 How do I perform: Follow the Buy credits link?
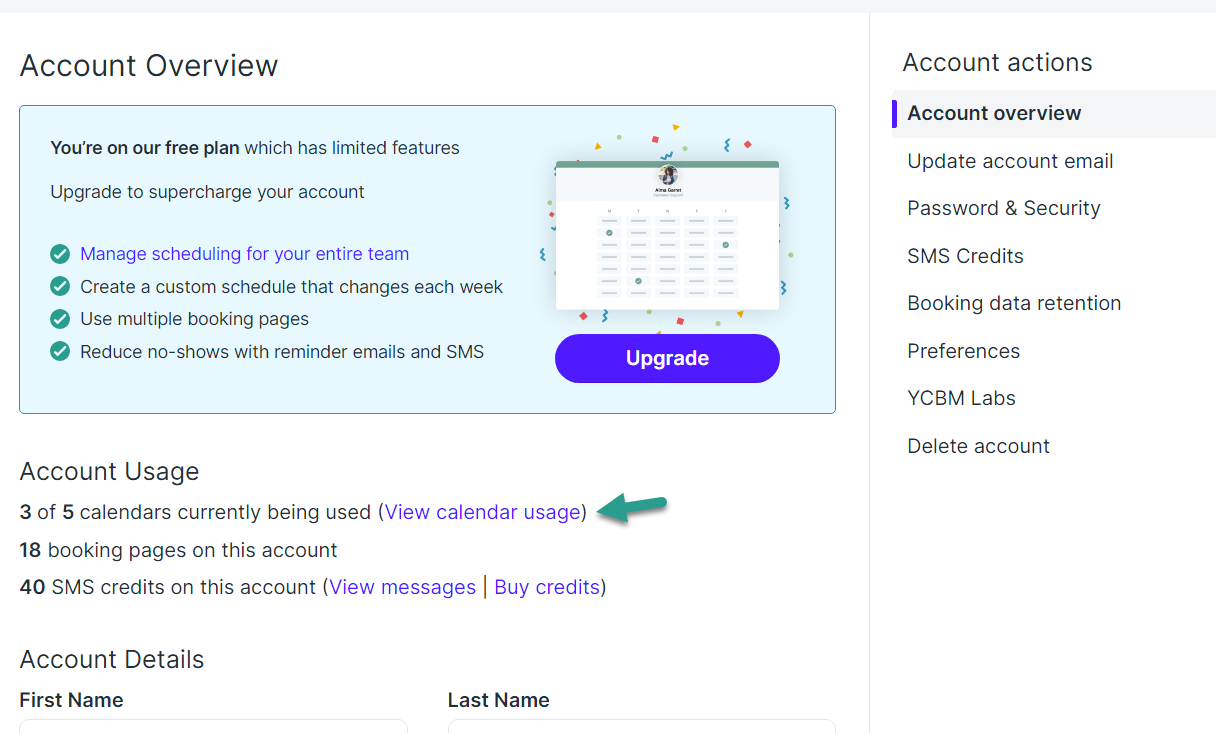pos(547,587)
